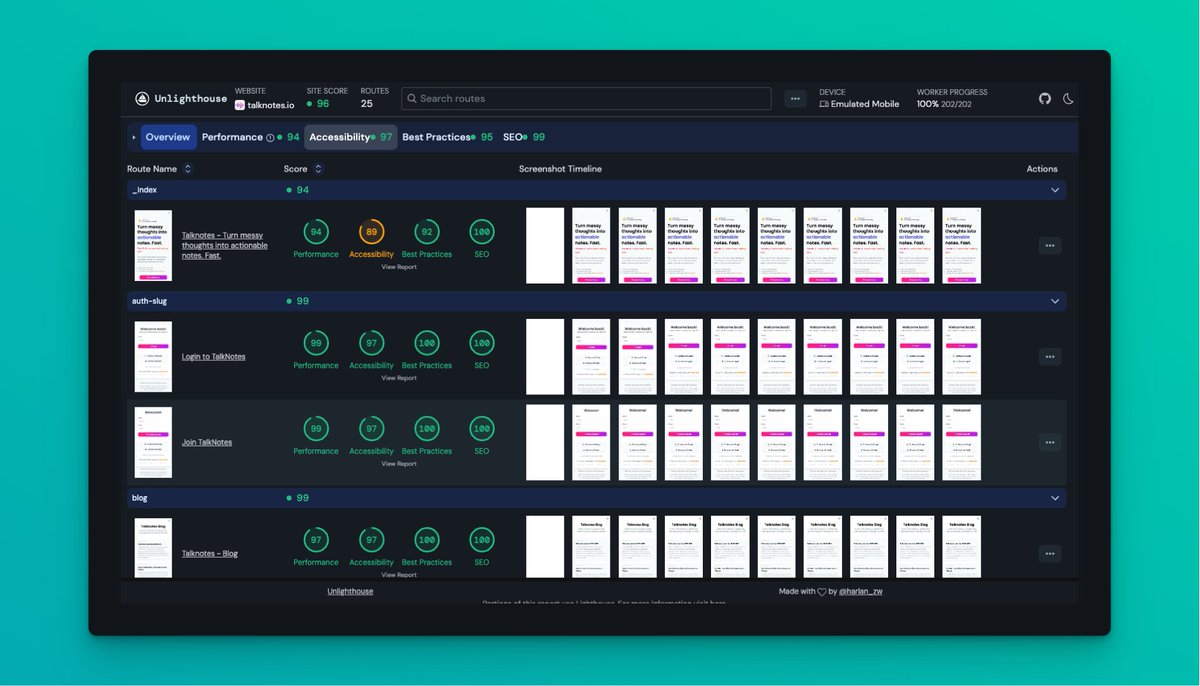Click the Emulated Mobile device icon
1200x686 pixels.
[824, 104]
